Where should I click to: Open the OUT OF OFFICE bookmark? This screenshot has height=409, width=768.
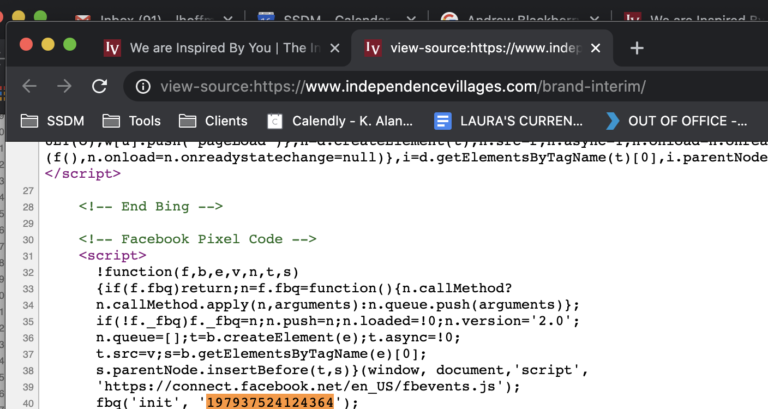[x=676, y=121]
